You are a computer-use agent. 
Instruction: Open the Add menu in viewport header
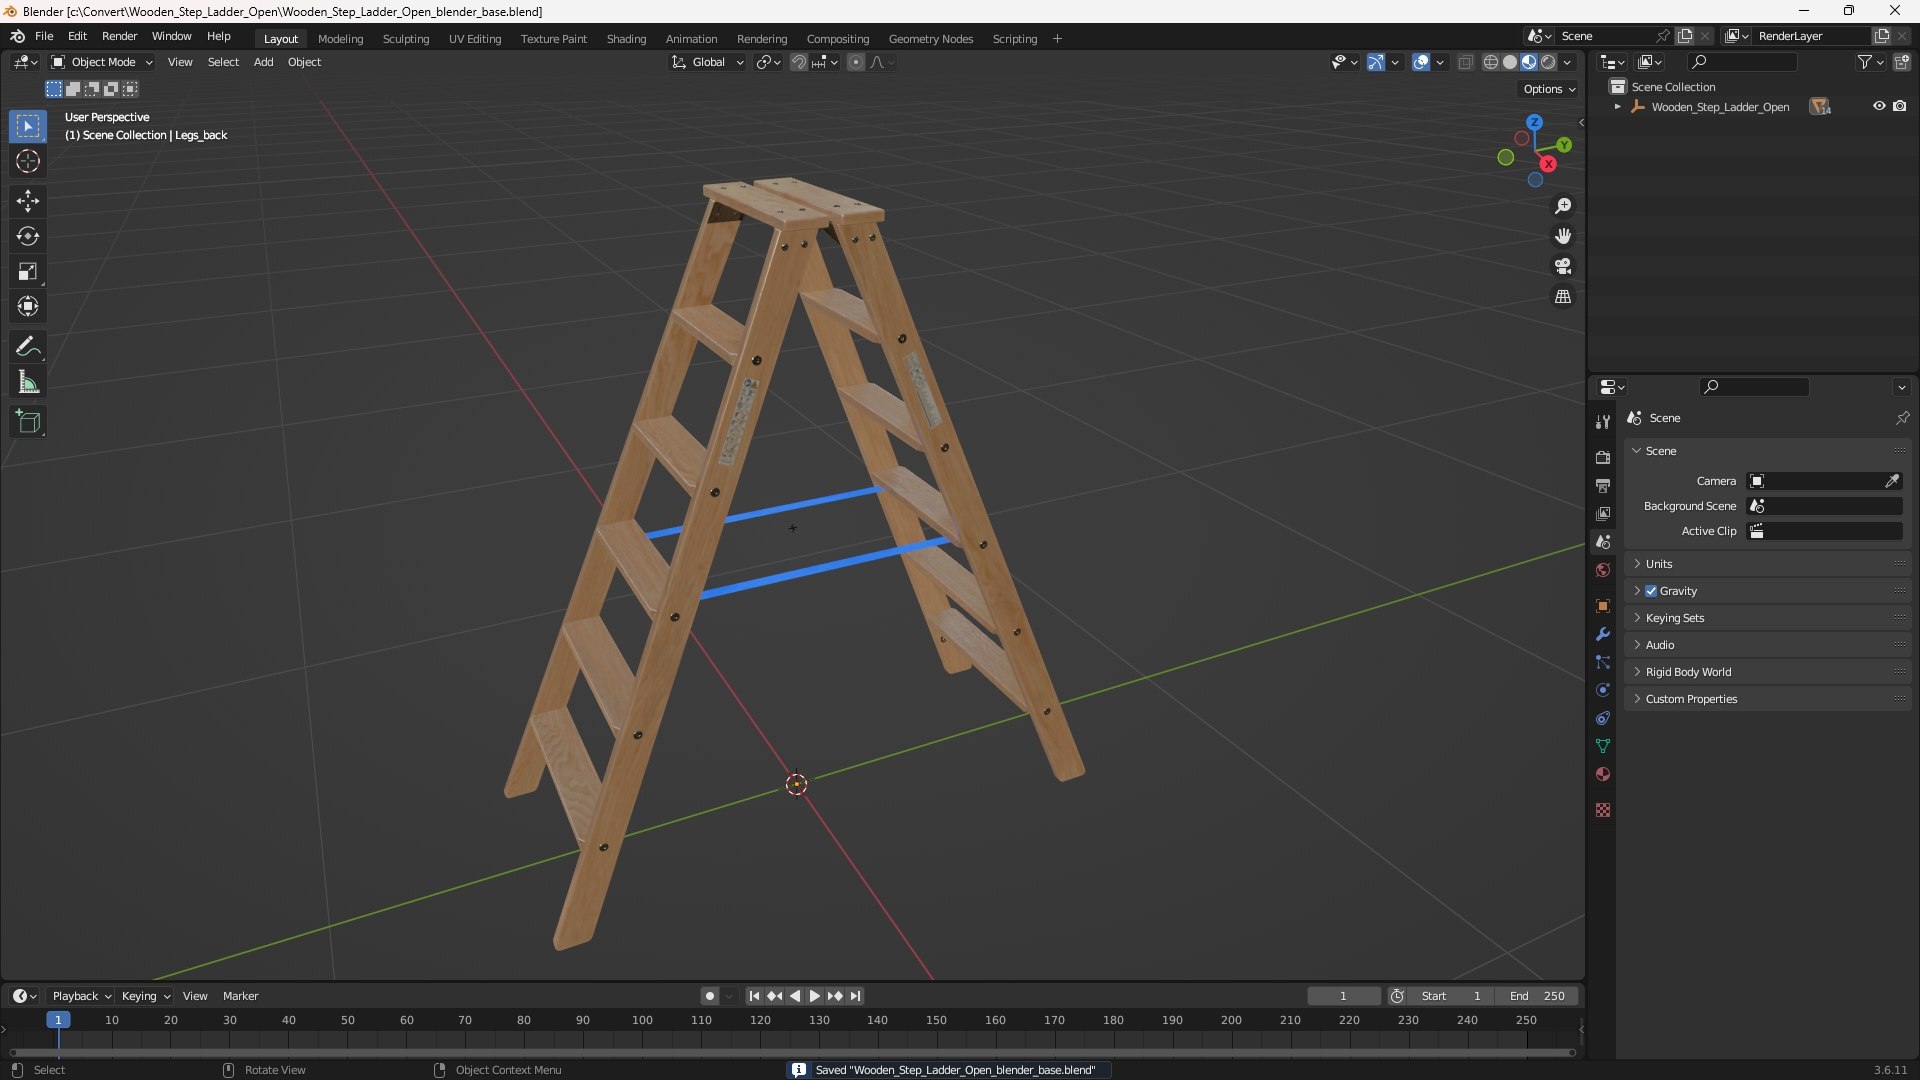coord(263,62)
